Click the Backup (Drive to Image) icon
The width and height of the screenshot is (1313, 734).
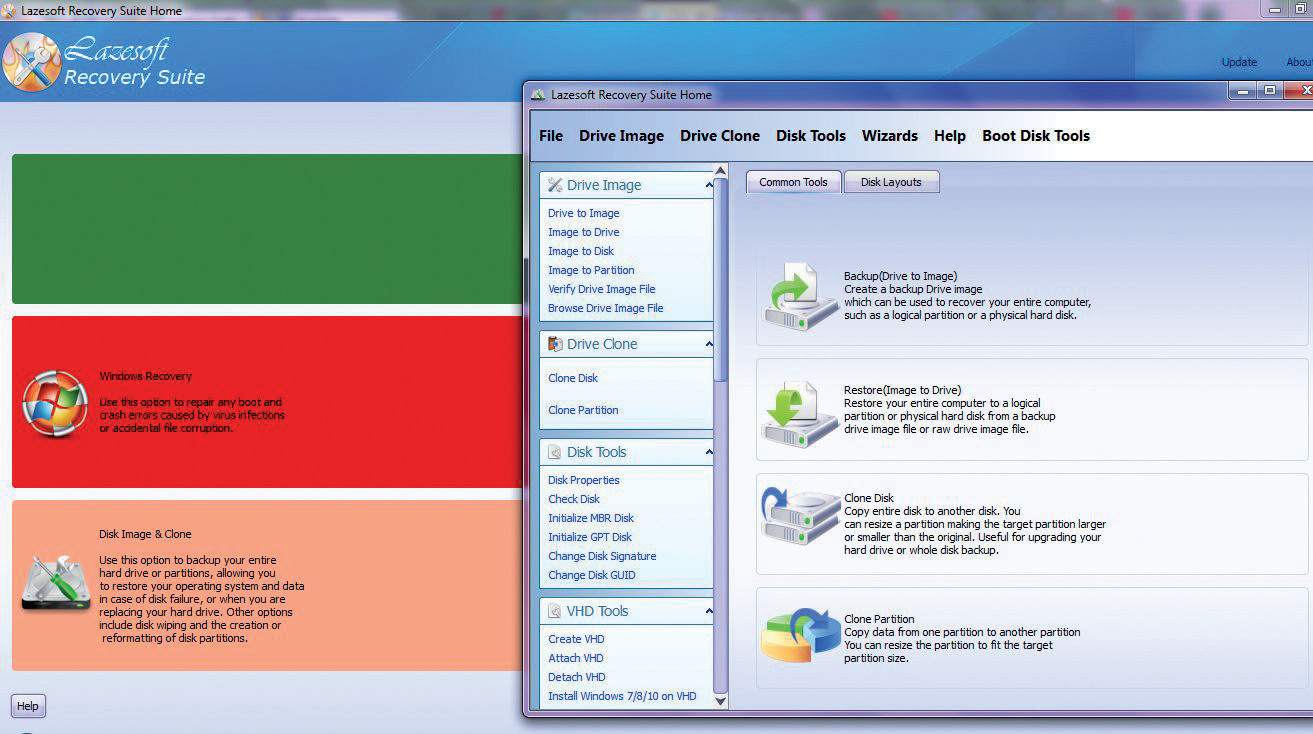802,296
